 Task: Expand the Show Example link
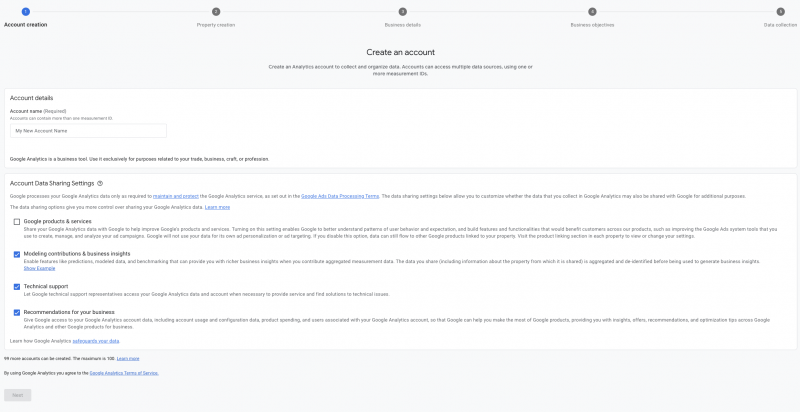click(x=38, y=268)
